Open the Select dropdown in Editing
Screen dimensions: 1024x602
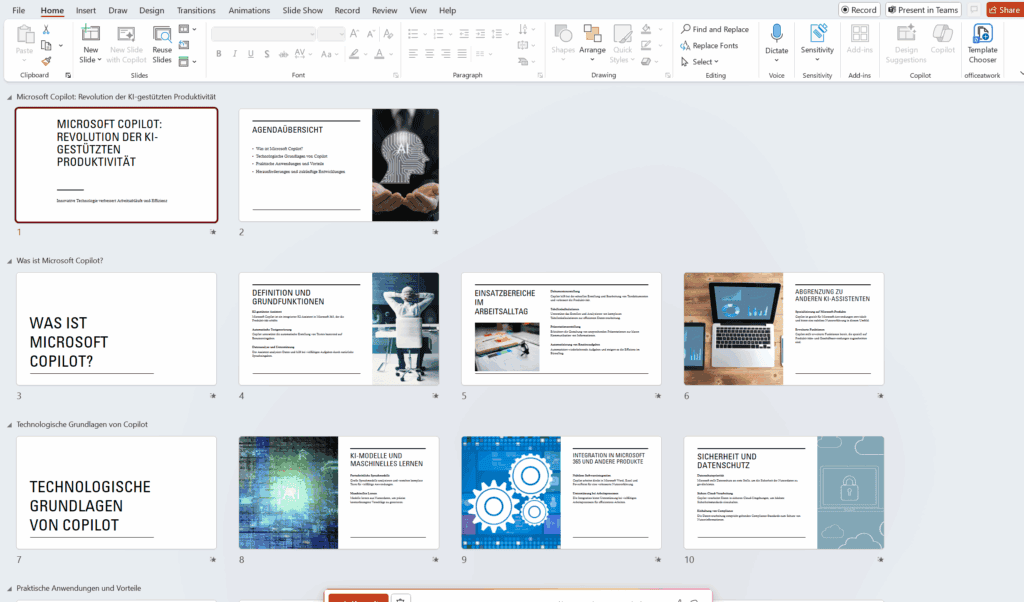click(x=699, y=61)
